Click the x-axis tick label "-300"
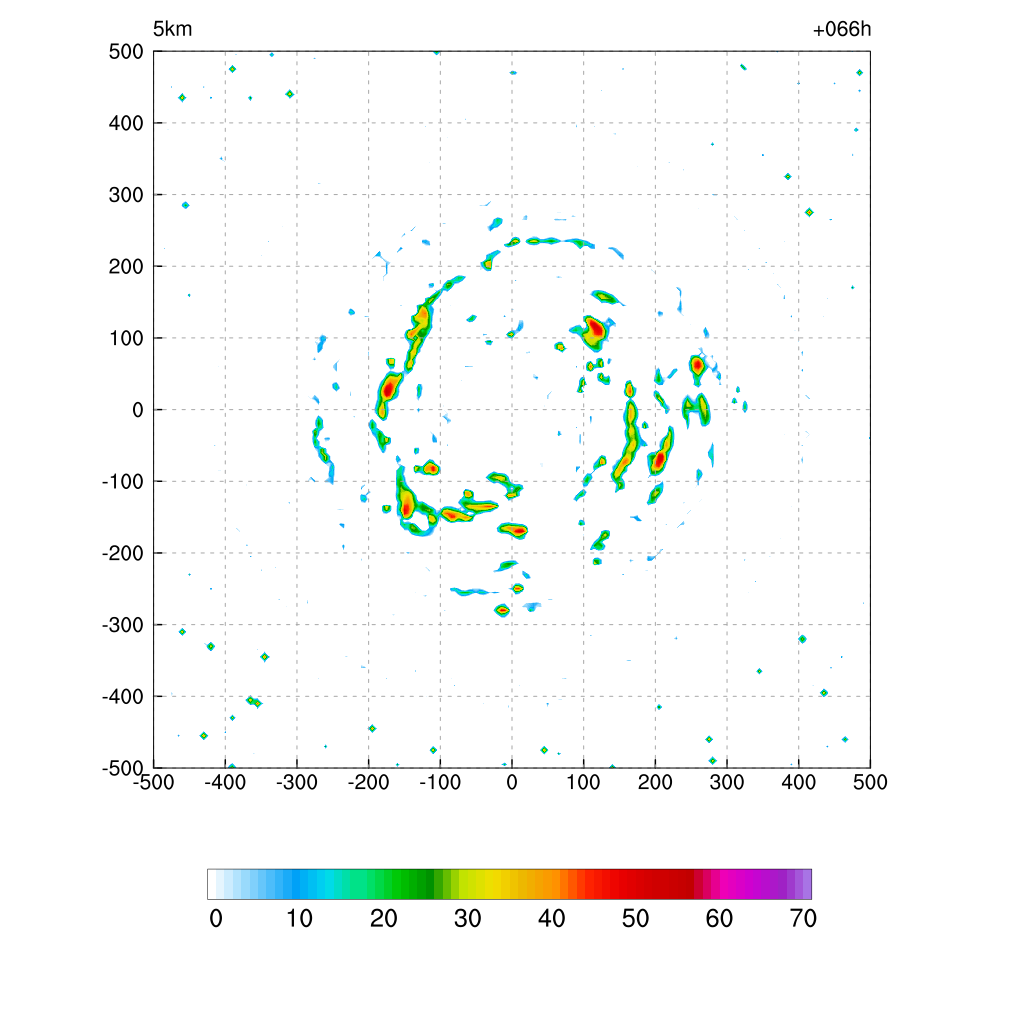This screenshot has width=1024, height=1024. (297, 782)
